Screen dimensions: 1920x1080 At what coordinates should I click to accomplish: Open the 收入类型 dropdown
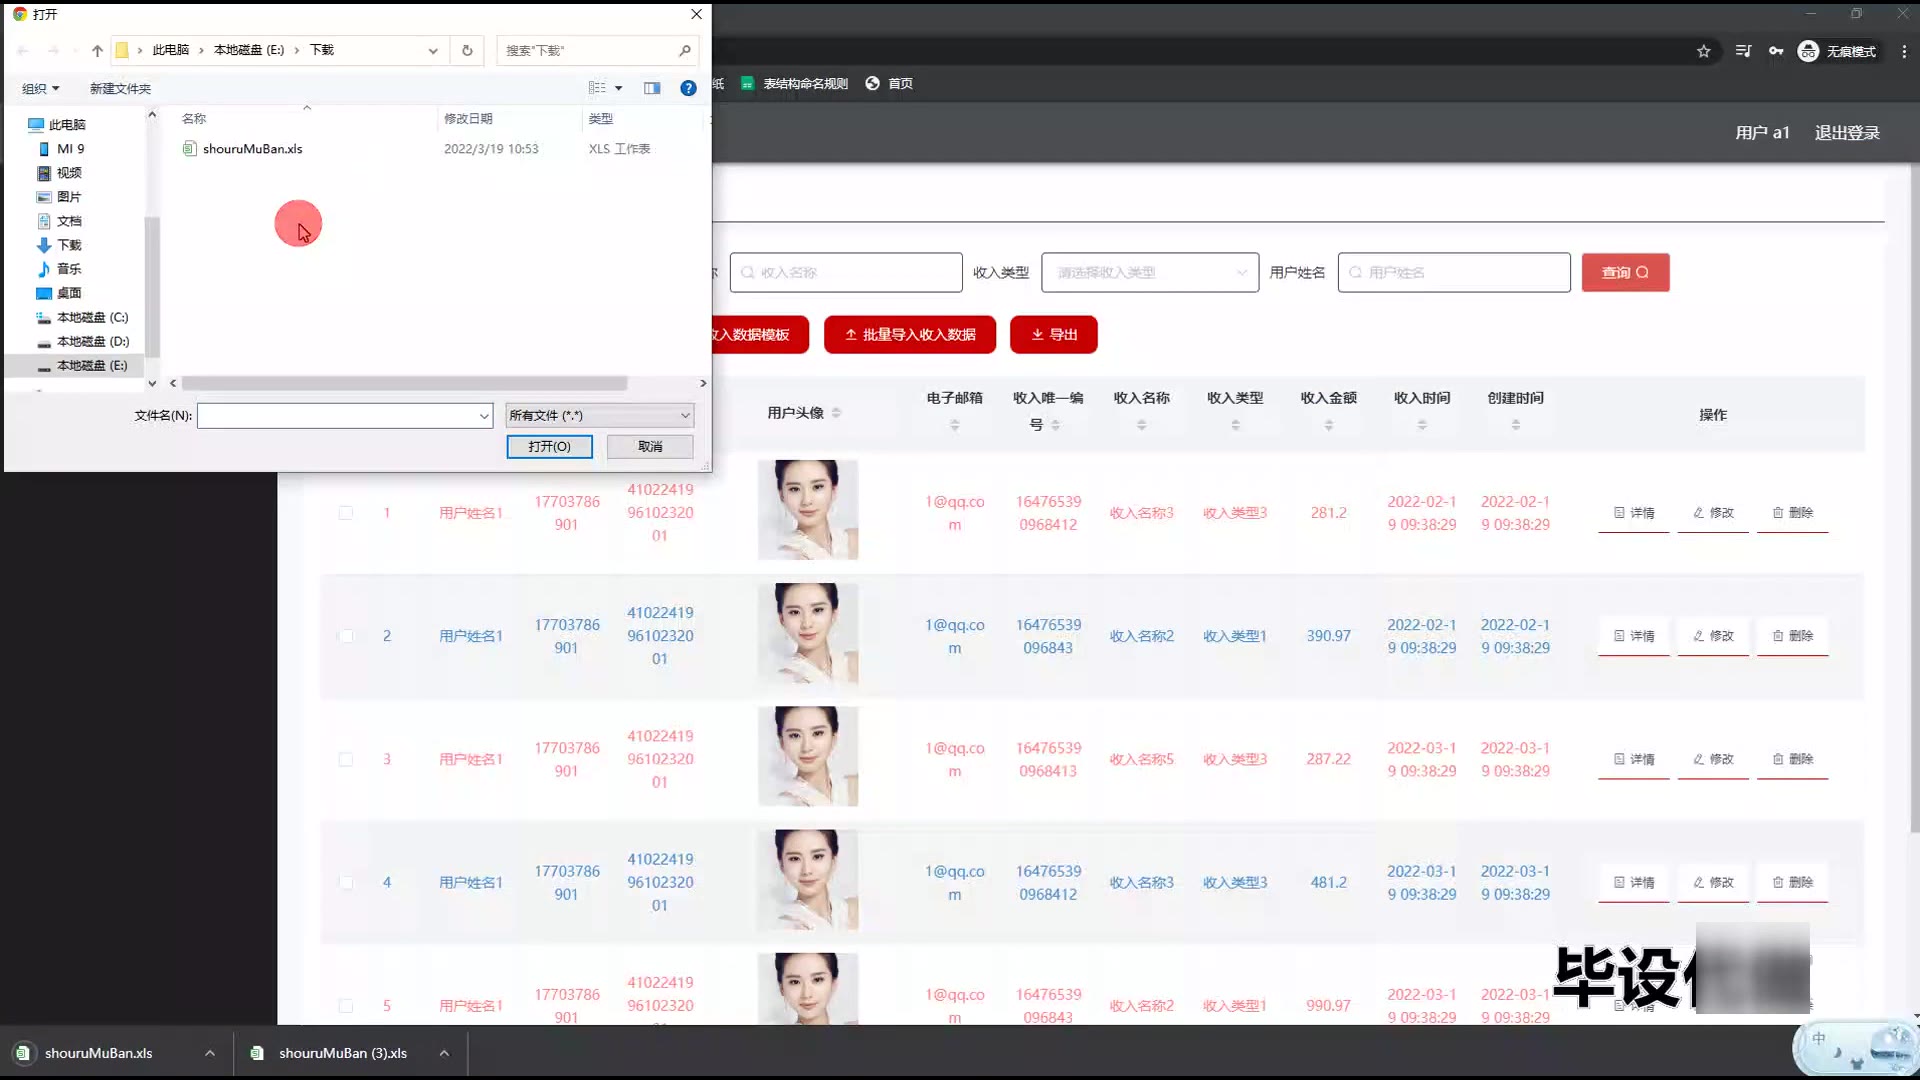click(x=1149, y=272)
